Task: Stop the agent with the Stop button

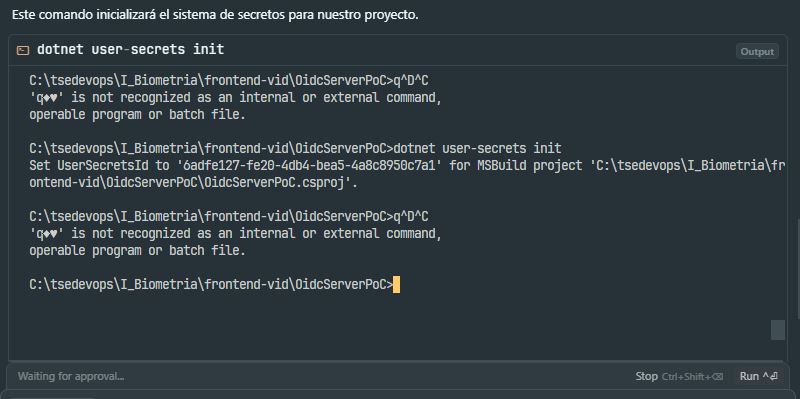Action: coord(646,377)
